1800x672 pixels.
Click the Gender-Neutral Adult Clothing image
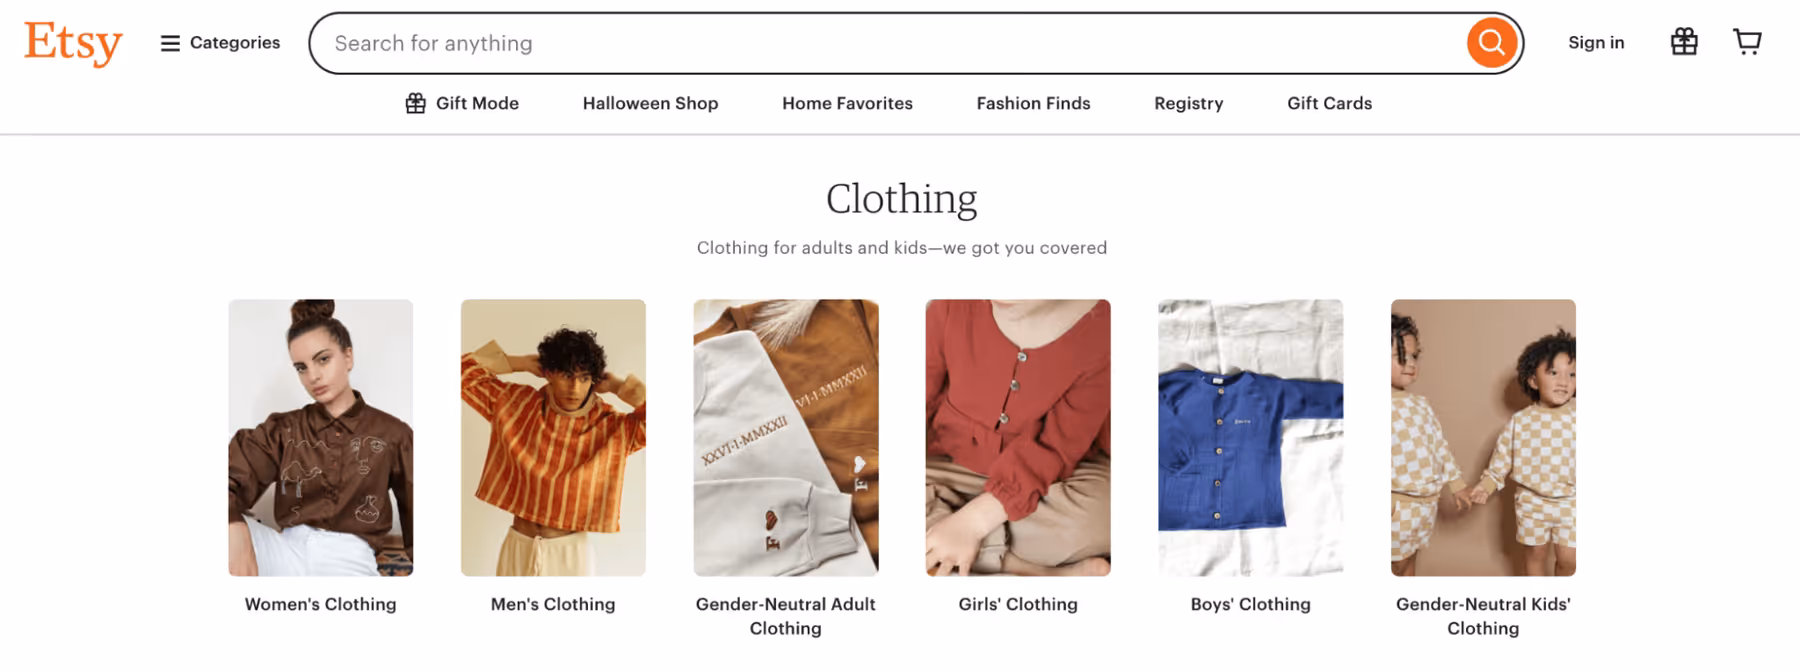786,437
